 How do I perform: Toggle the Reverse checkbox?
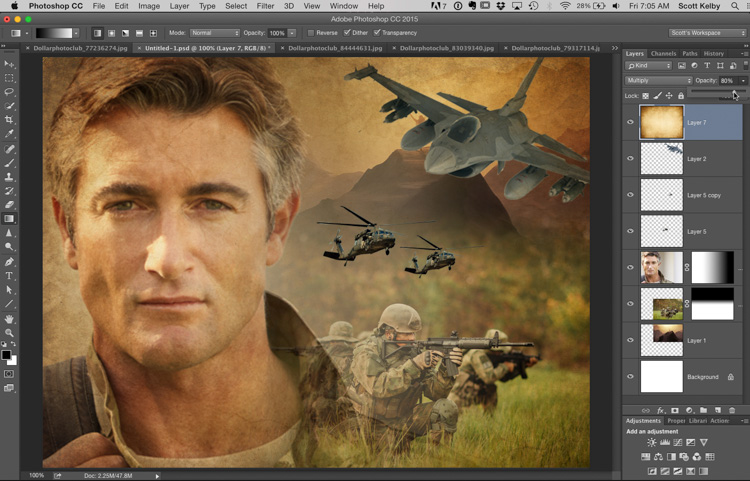pos(311,33)
